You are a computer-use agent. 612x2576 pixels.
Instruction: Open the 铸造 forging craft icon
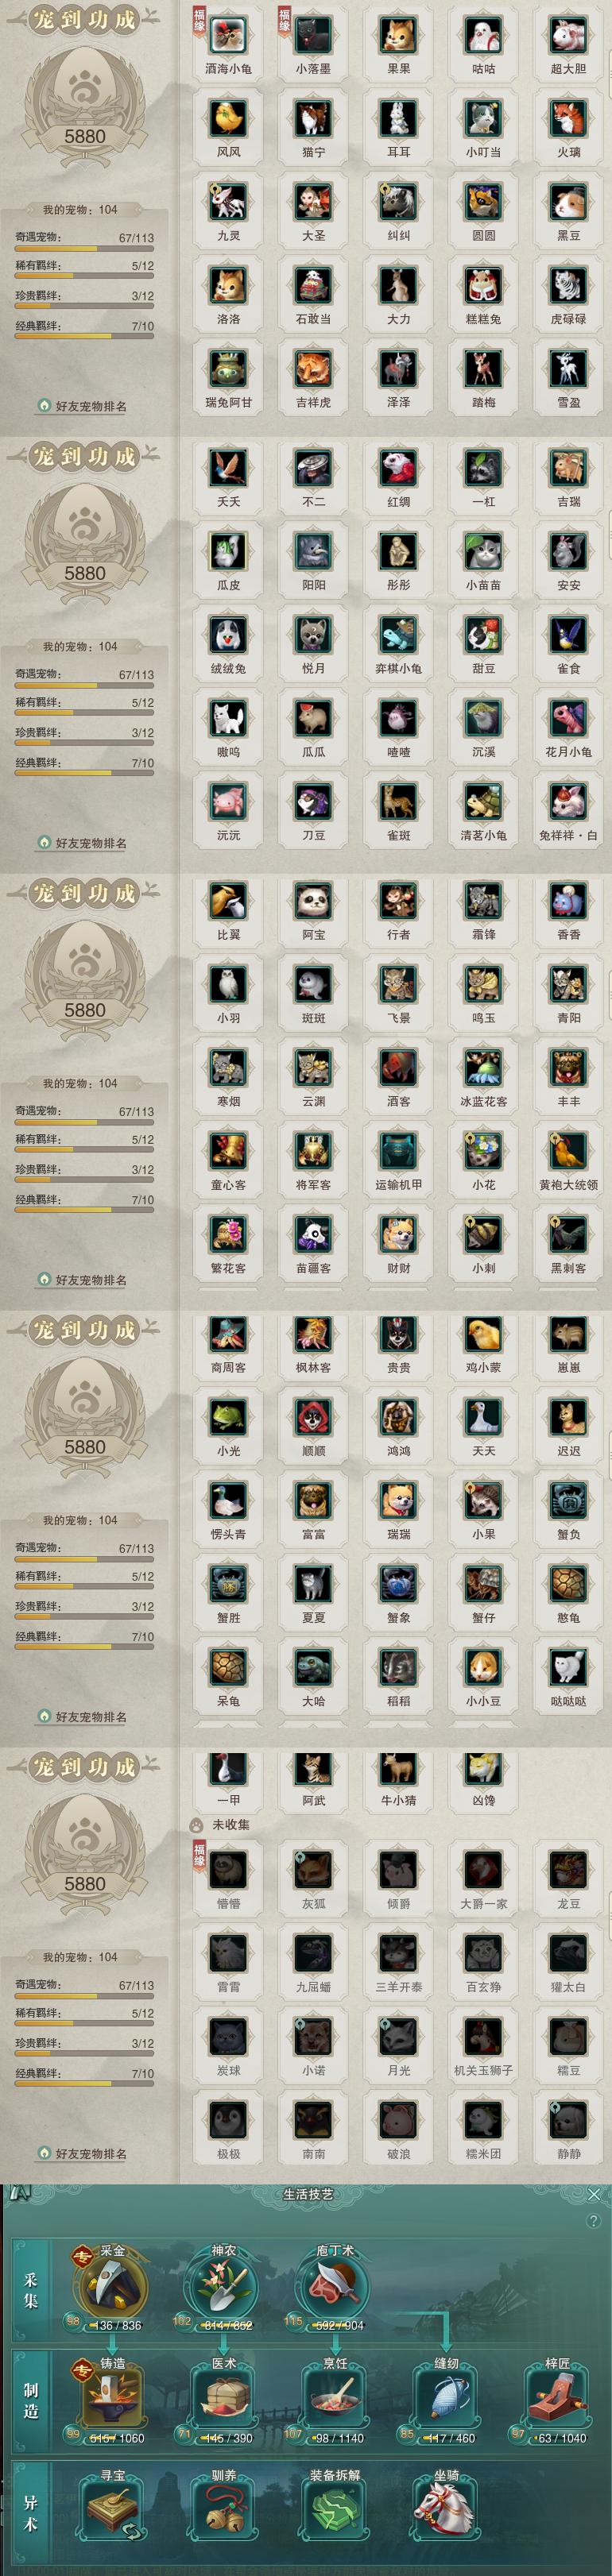coord(112,2399)
